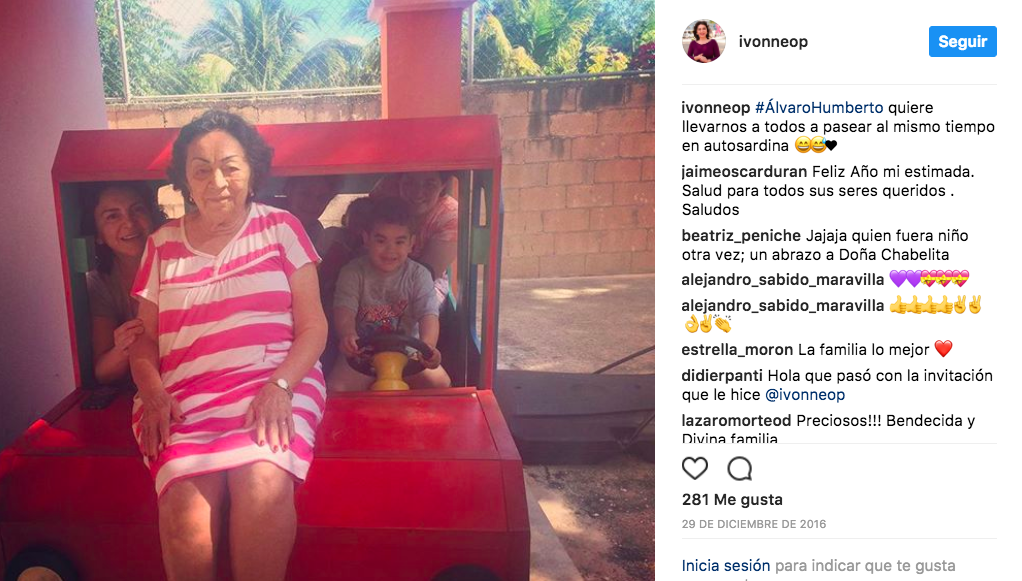Click the main post photo

coord(327,290)
